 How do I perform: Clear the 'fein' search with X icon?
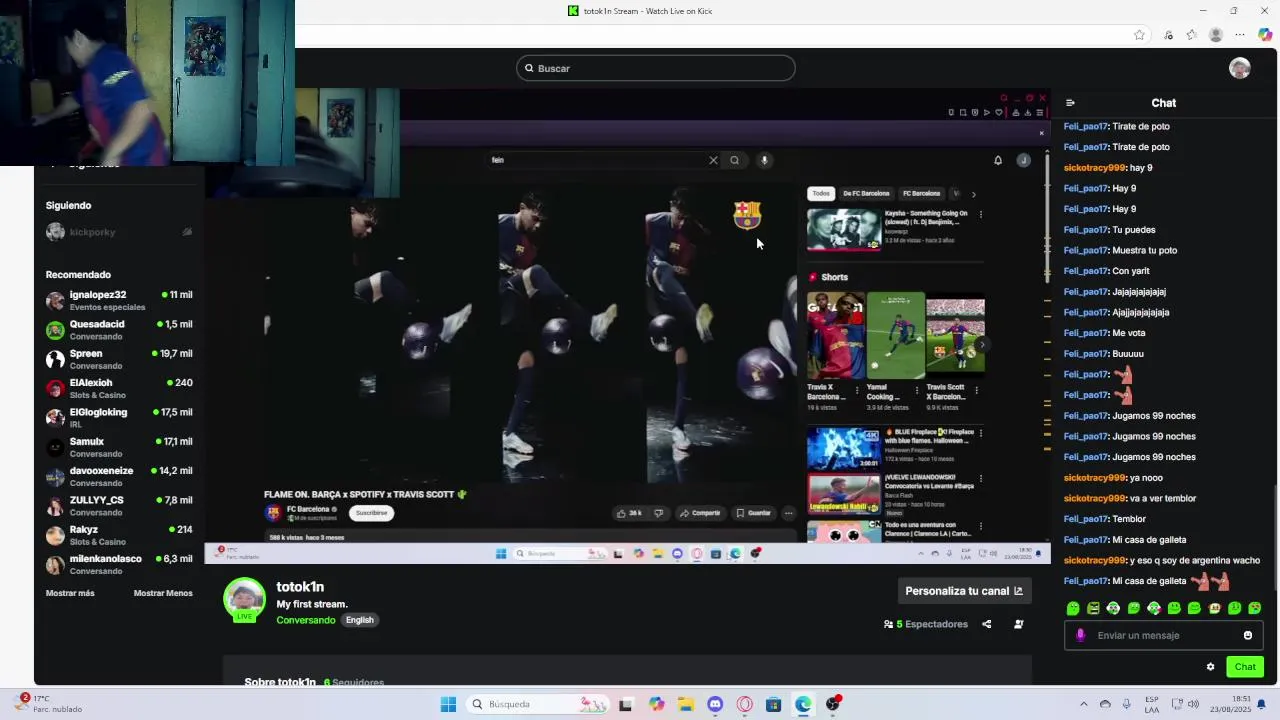click(713, 160)
